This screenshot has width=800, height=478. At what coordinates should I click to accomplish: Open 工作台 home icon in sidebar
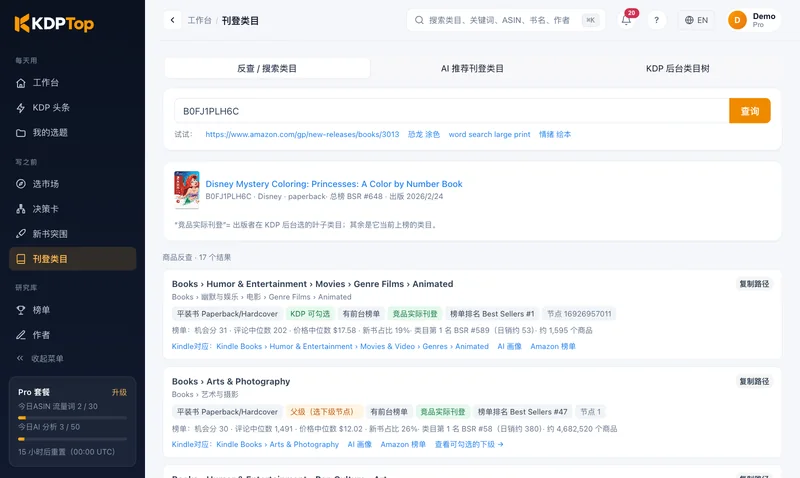coord(72,83)
